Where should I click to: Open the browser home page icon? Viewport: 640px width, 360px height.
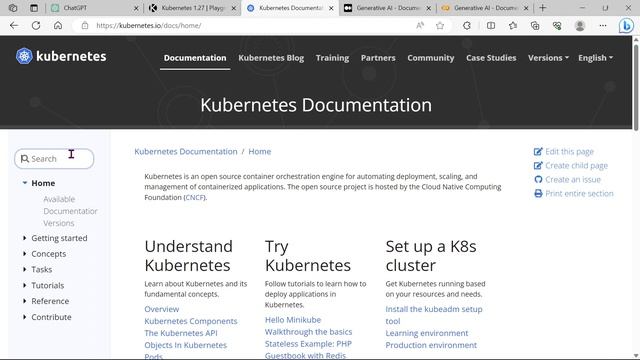(x=58, y=25)
